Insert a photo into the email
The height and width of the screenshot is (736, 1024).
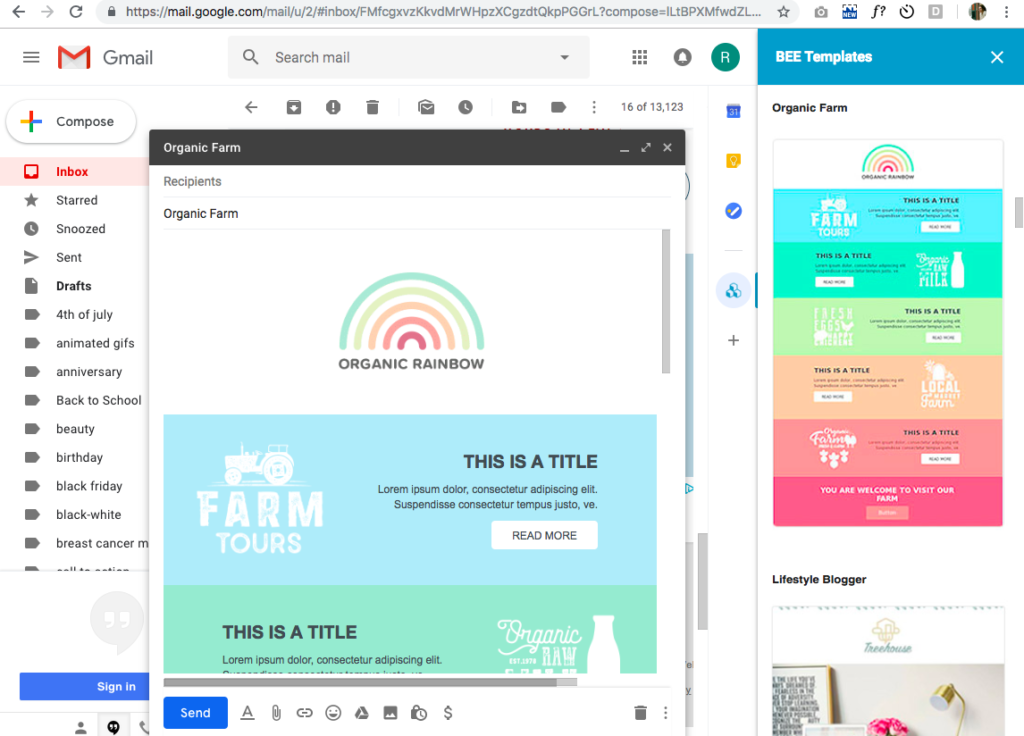[x=390, y=713]
